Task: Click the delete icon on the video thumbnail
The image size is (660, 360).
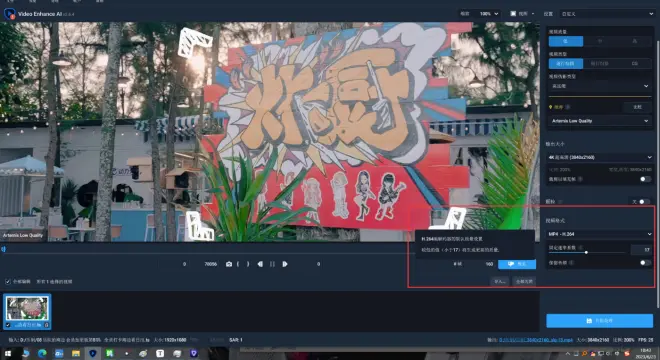Action: click(46, 325)
